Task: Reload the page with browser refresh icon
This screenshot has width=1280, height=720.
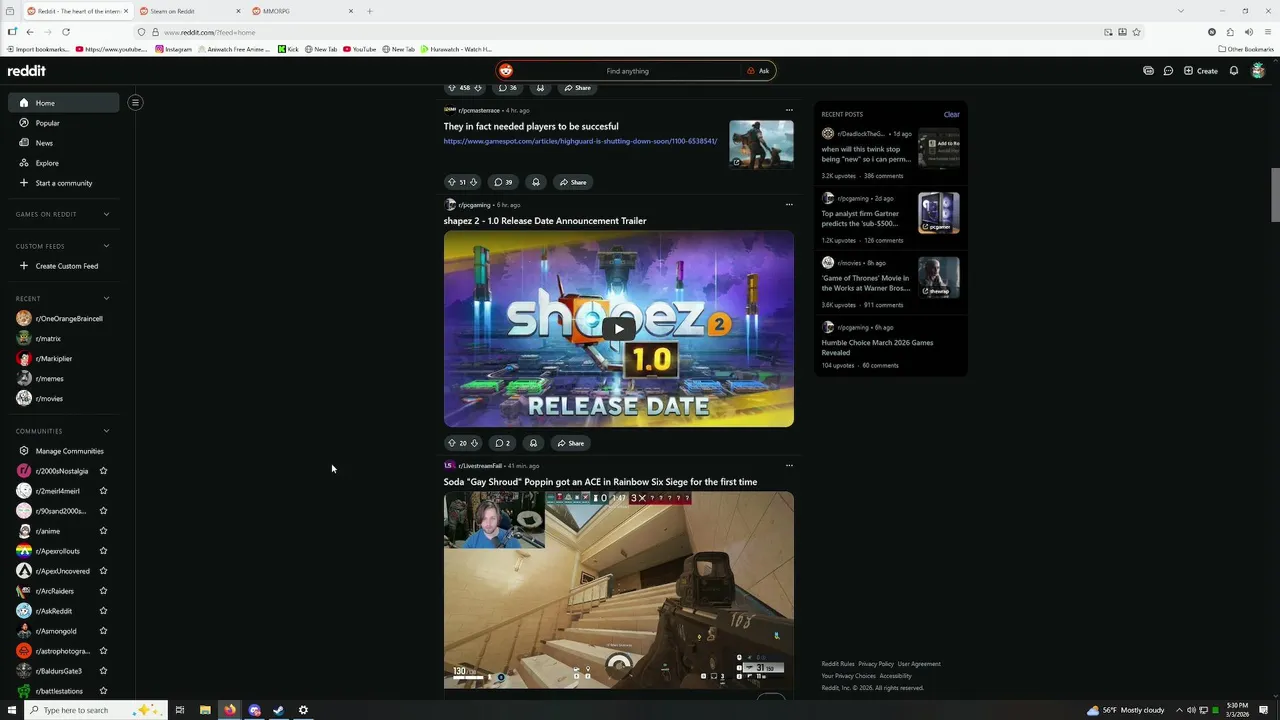Action: coord(66,32)
